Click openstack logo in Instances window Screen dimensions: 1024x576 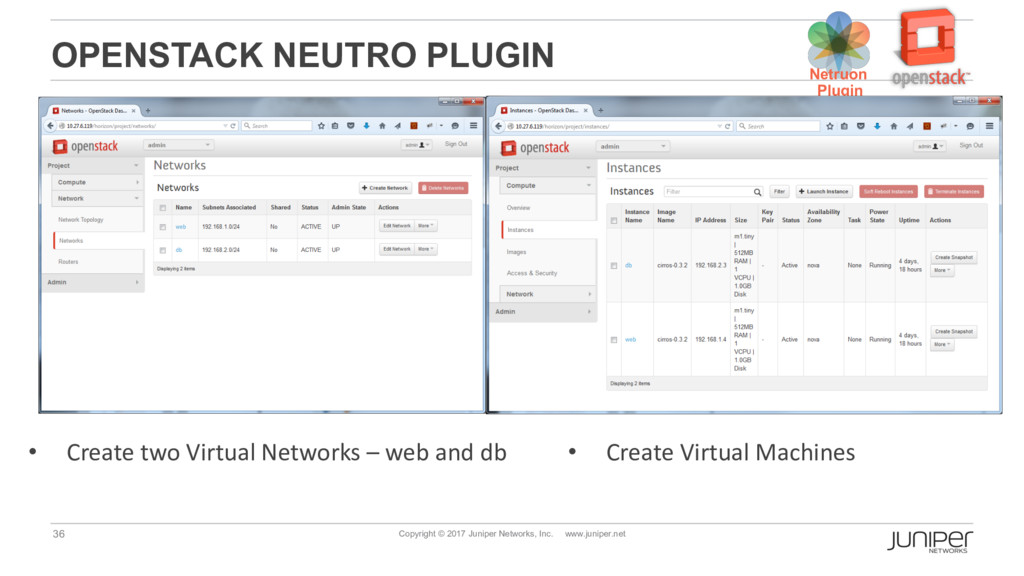(535, 148)
